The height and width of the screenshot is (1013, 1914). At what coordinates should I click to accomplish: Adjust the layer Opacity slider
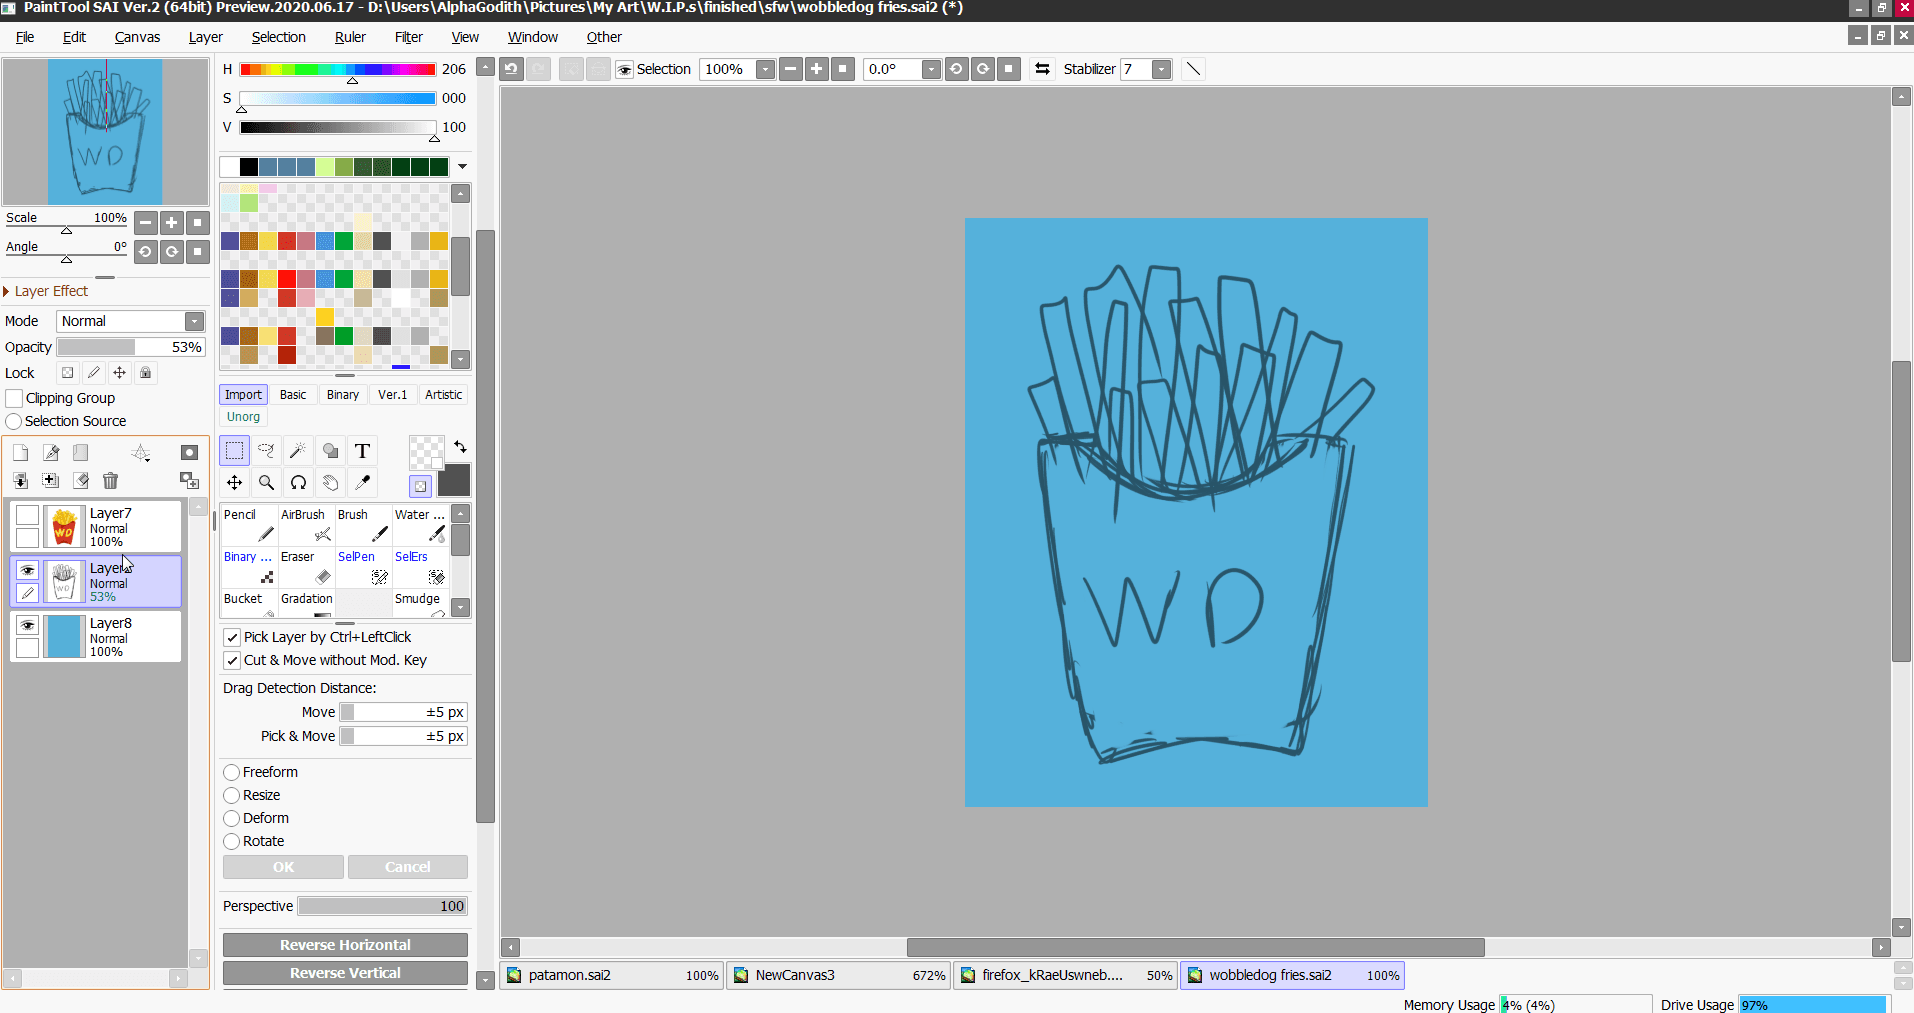pos(130,347)
